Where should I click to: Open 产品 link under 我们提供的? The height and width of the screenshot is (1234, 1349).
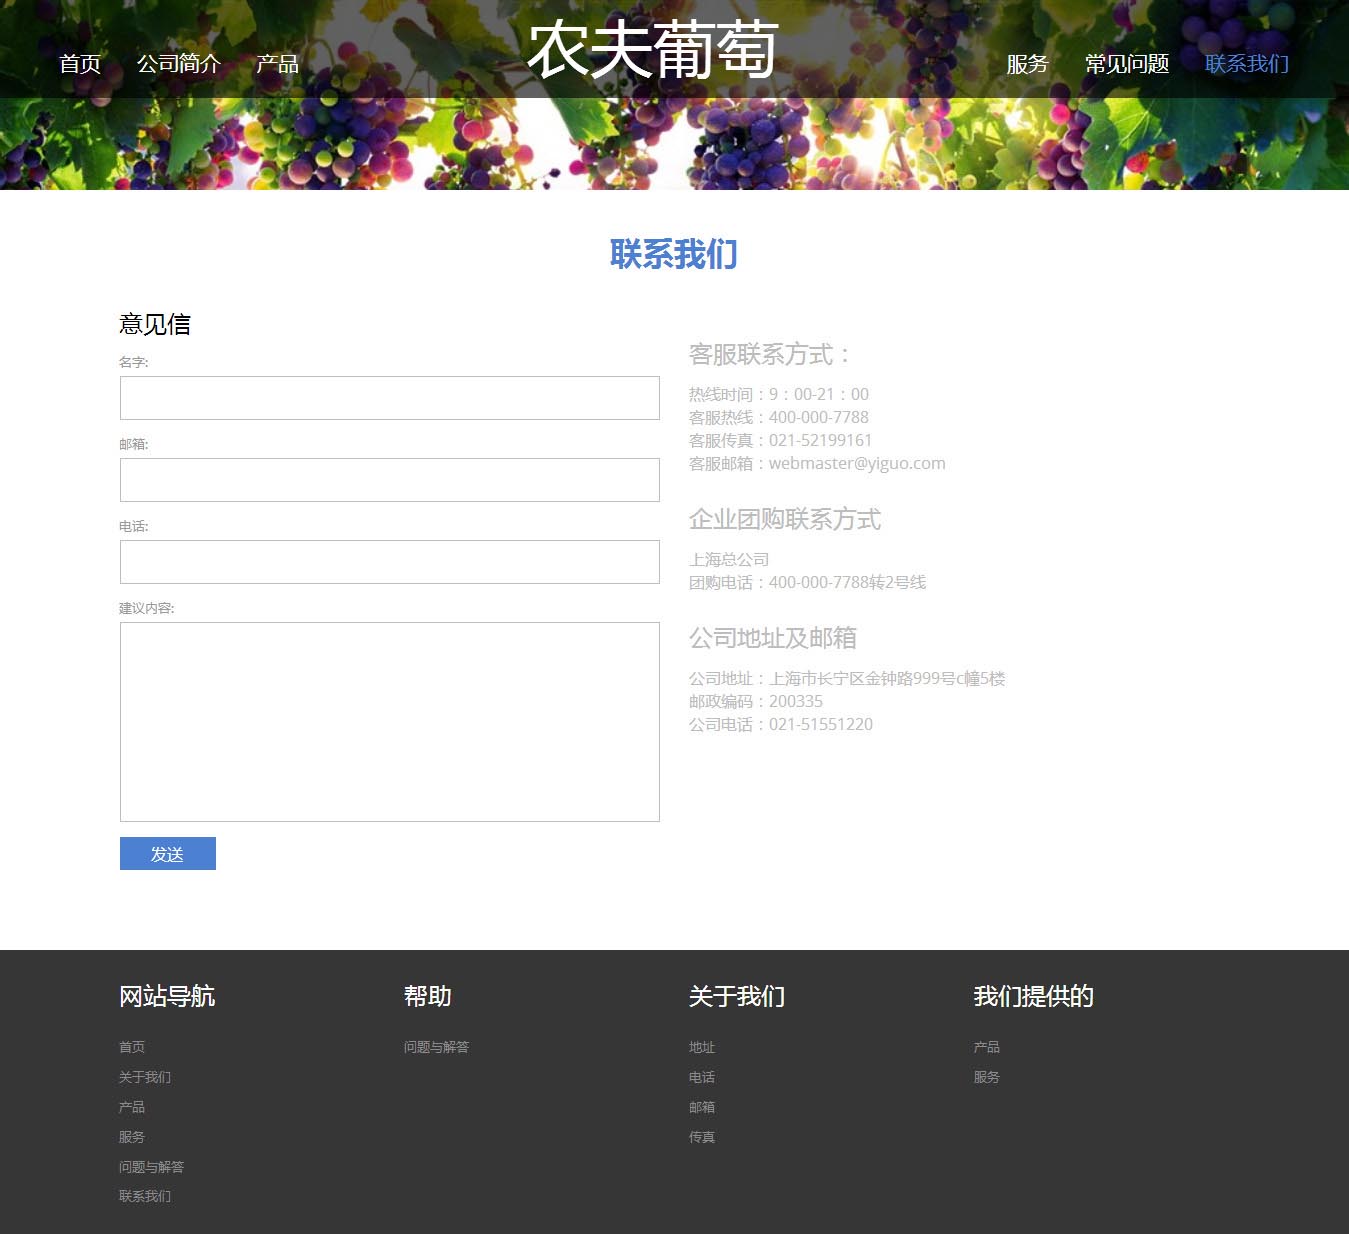987,1047
